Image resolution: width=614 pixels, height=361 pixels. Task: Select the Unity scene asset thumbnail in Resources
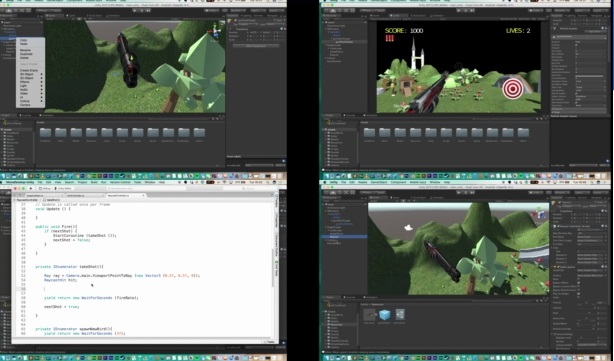pos(400,314)
